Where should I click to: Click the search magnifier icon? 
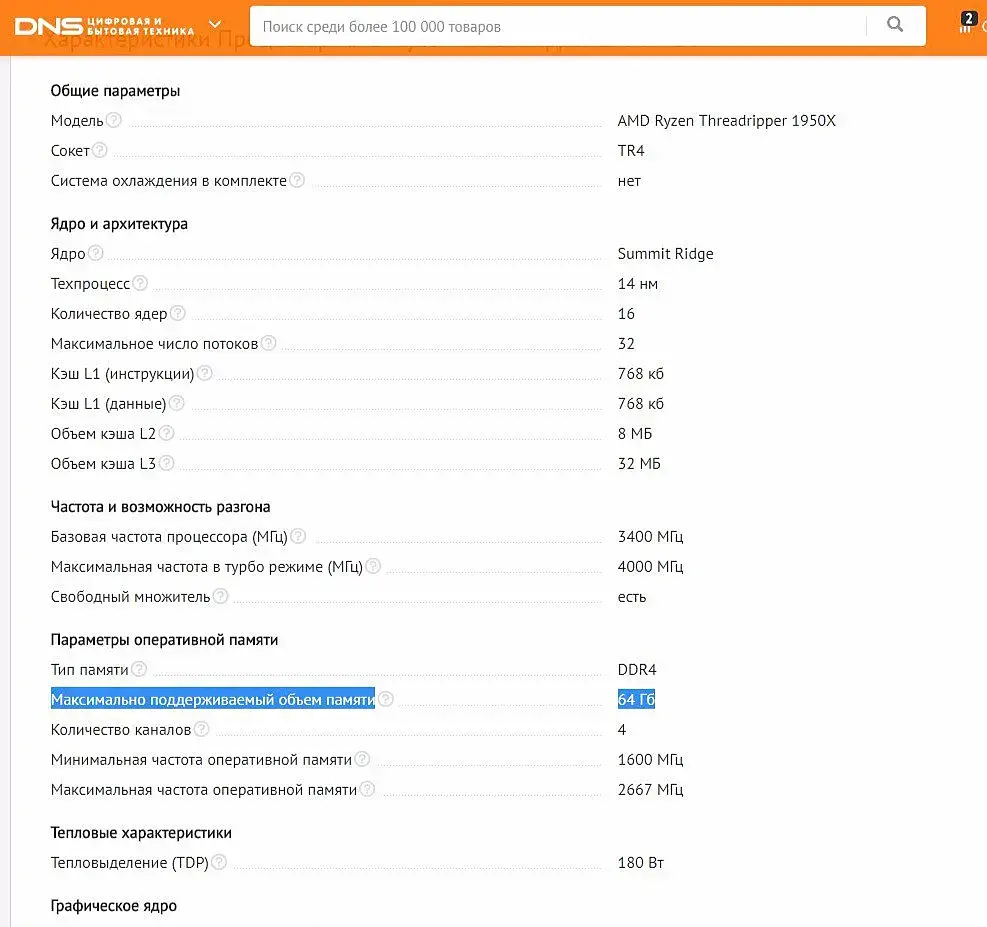(894, 25)
